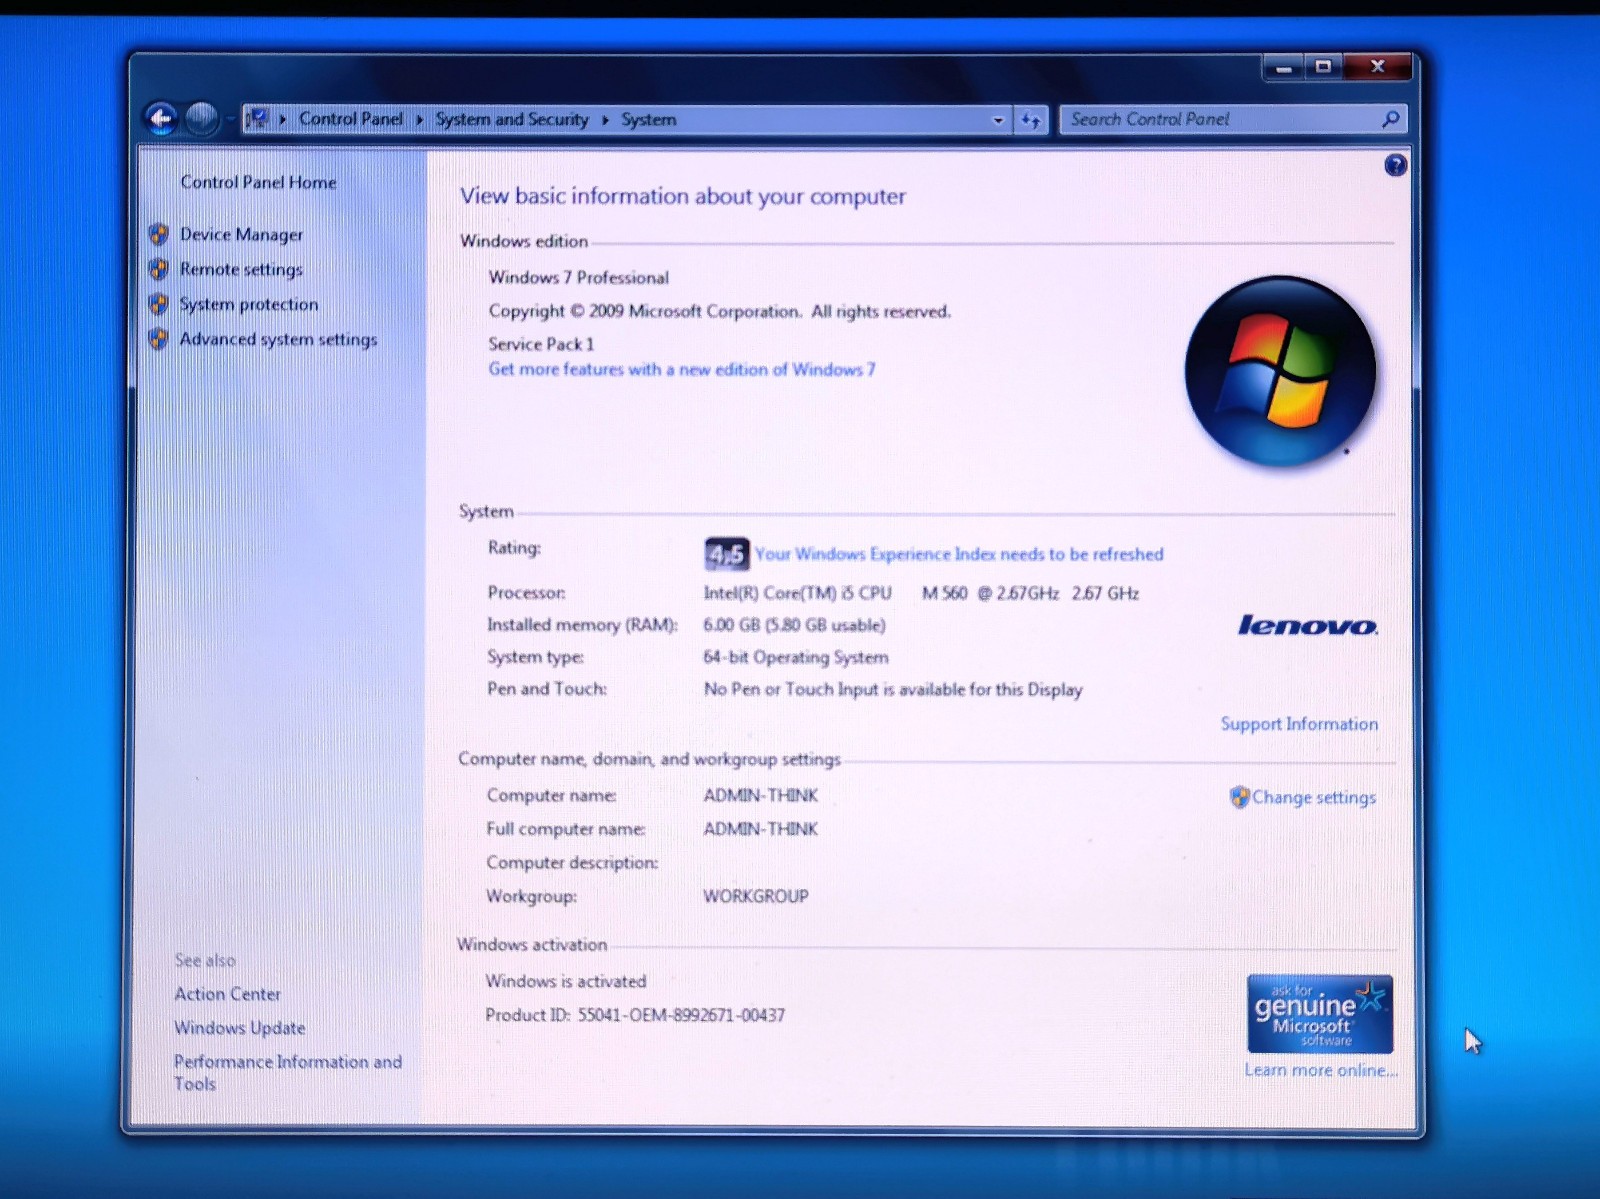
Task: Open Performance Information and Tools
Action: (288, 1072)
